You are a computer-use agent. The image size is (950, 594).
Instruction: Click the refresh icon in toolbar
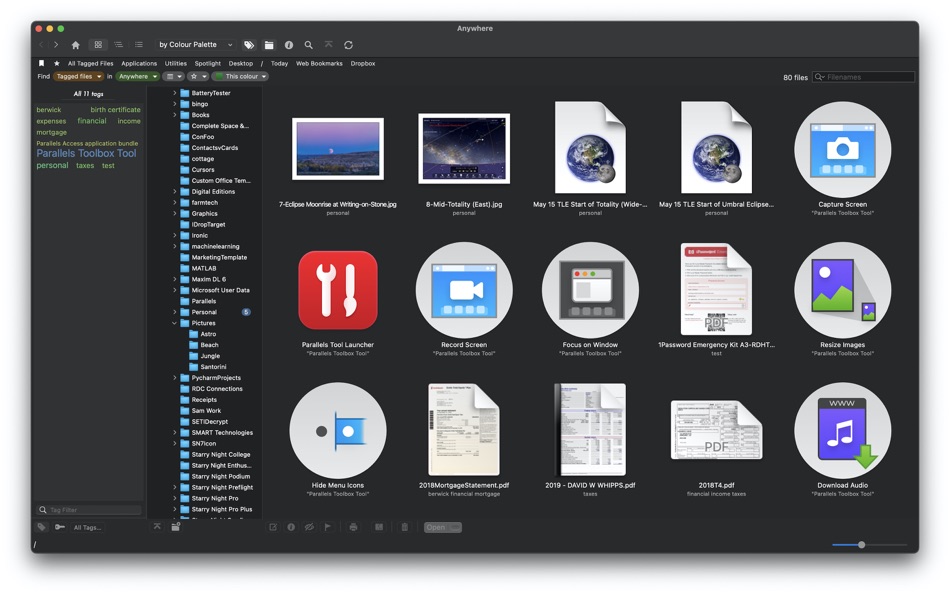pos(348,45)
